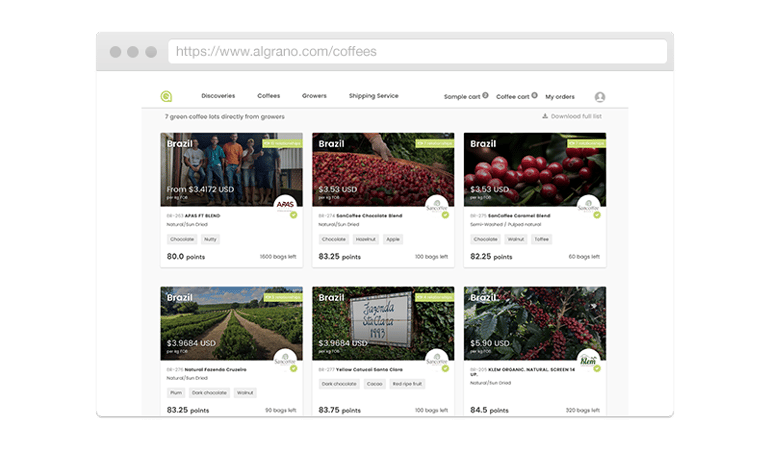
Task: Click relationships badge on Chocolate Blend photo
Action: coord(435,143)
